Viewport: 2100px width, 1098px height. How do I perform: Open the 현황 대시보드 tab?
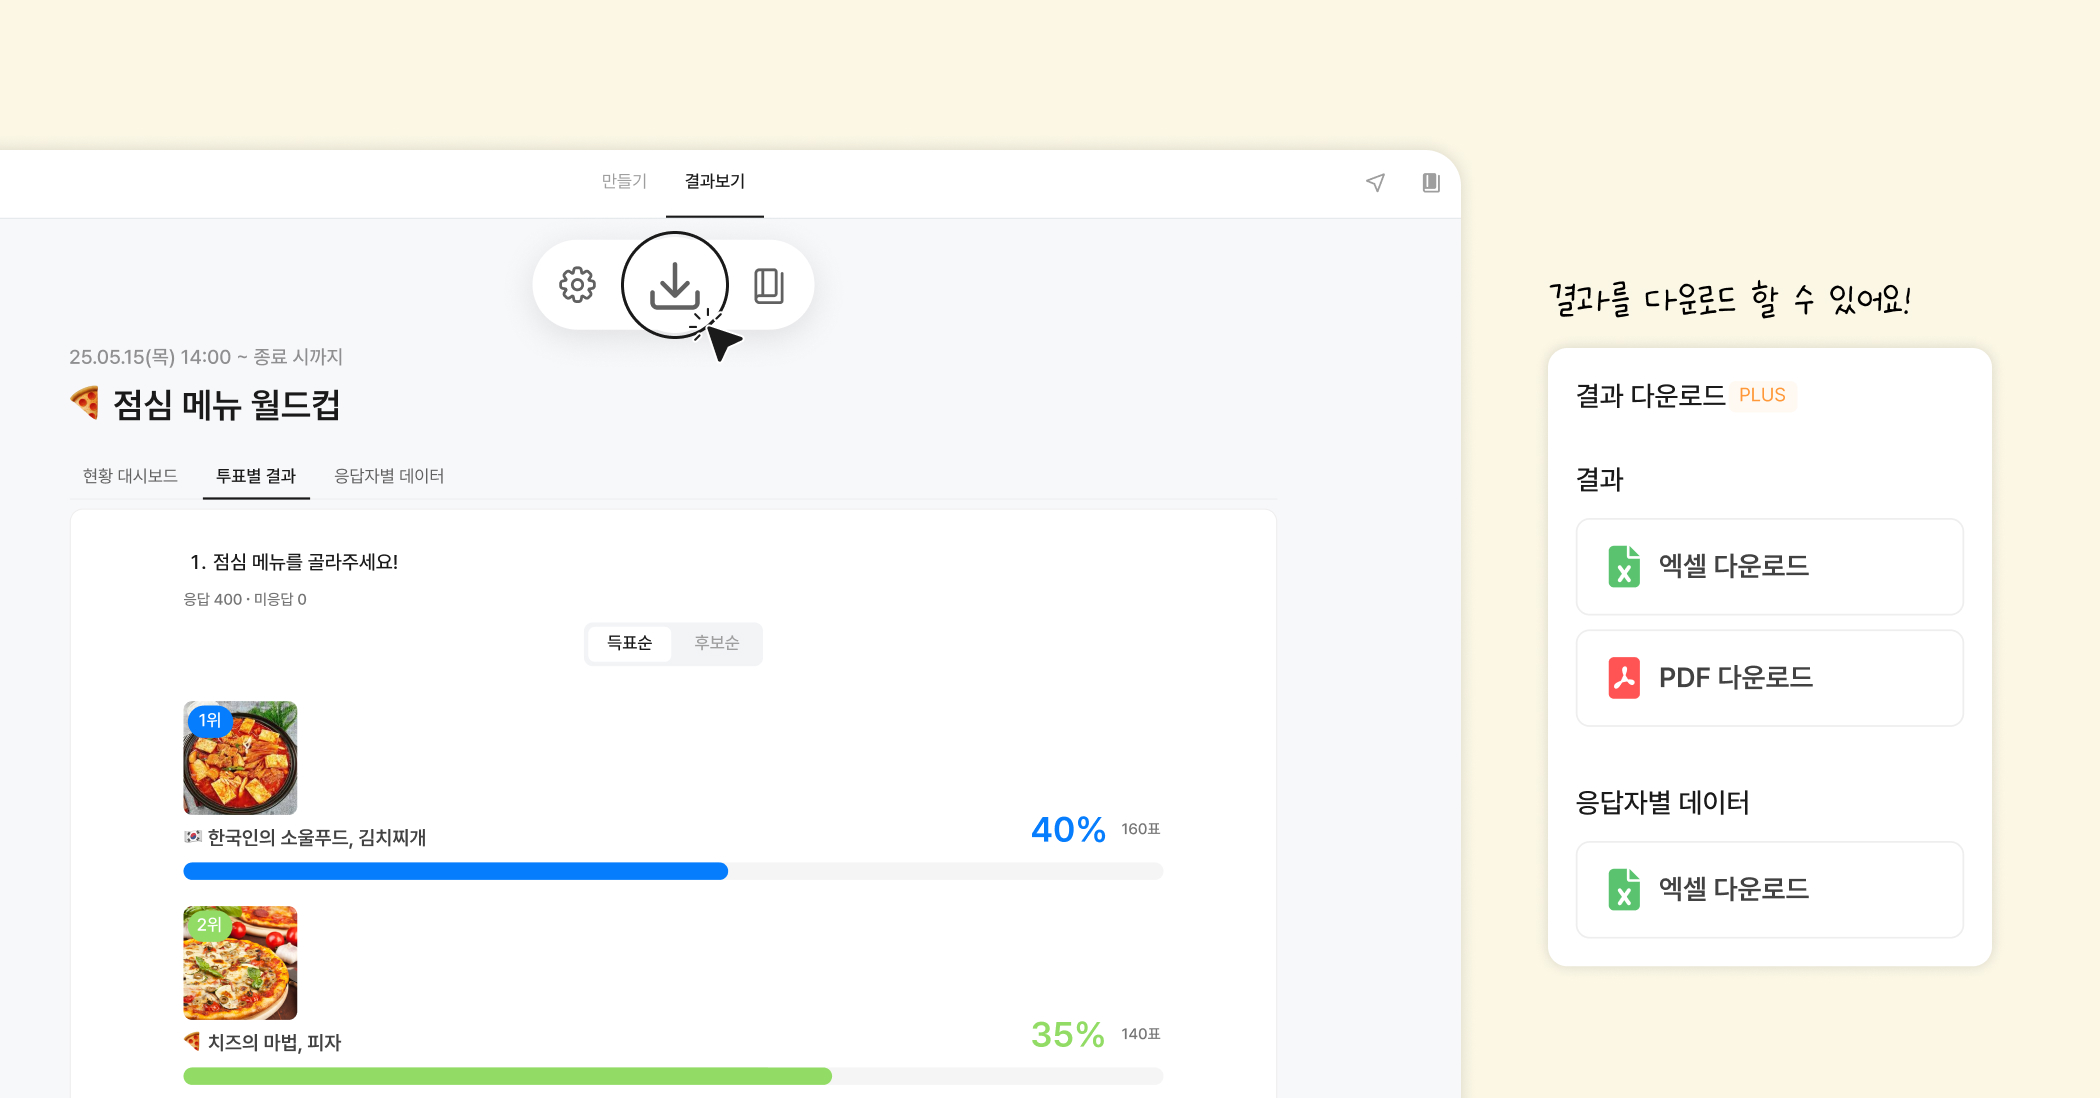(130, 476)
